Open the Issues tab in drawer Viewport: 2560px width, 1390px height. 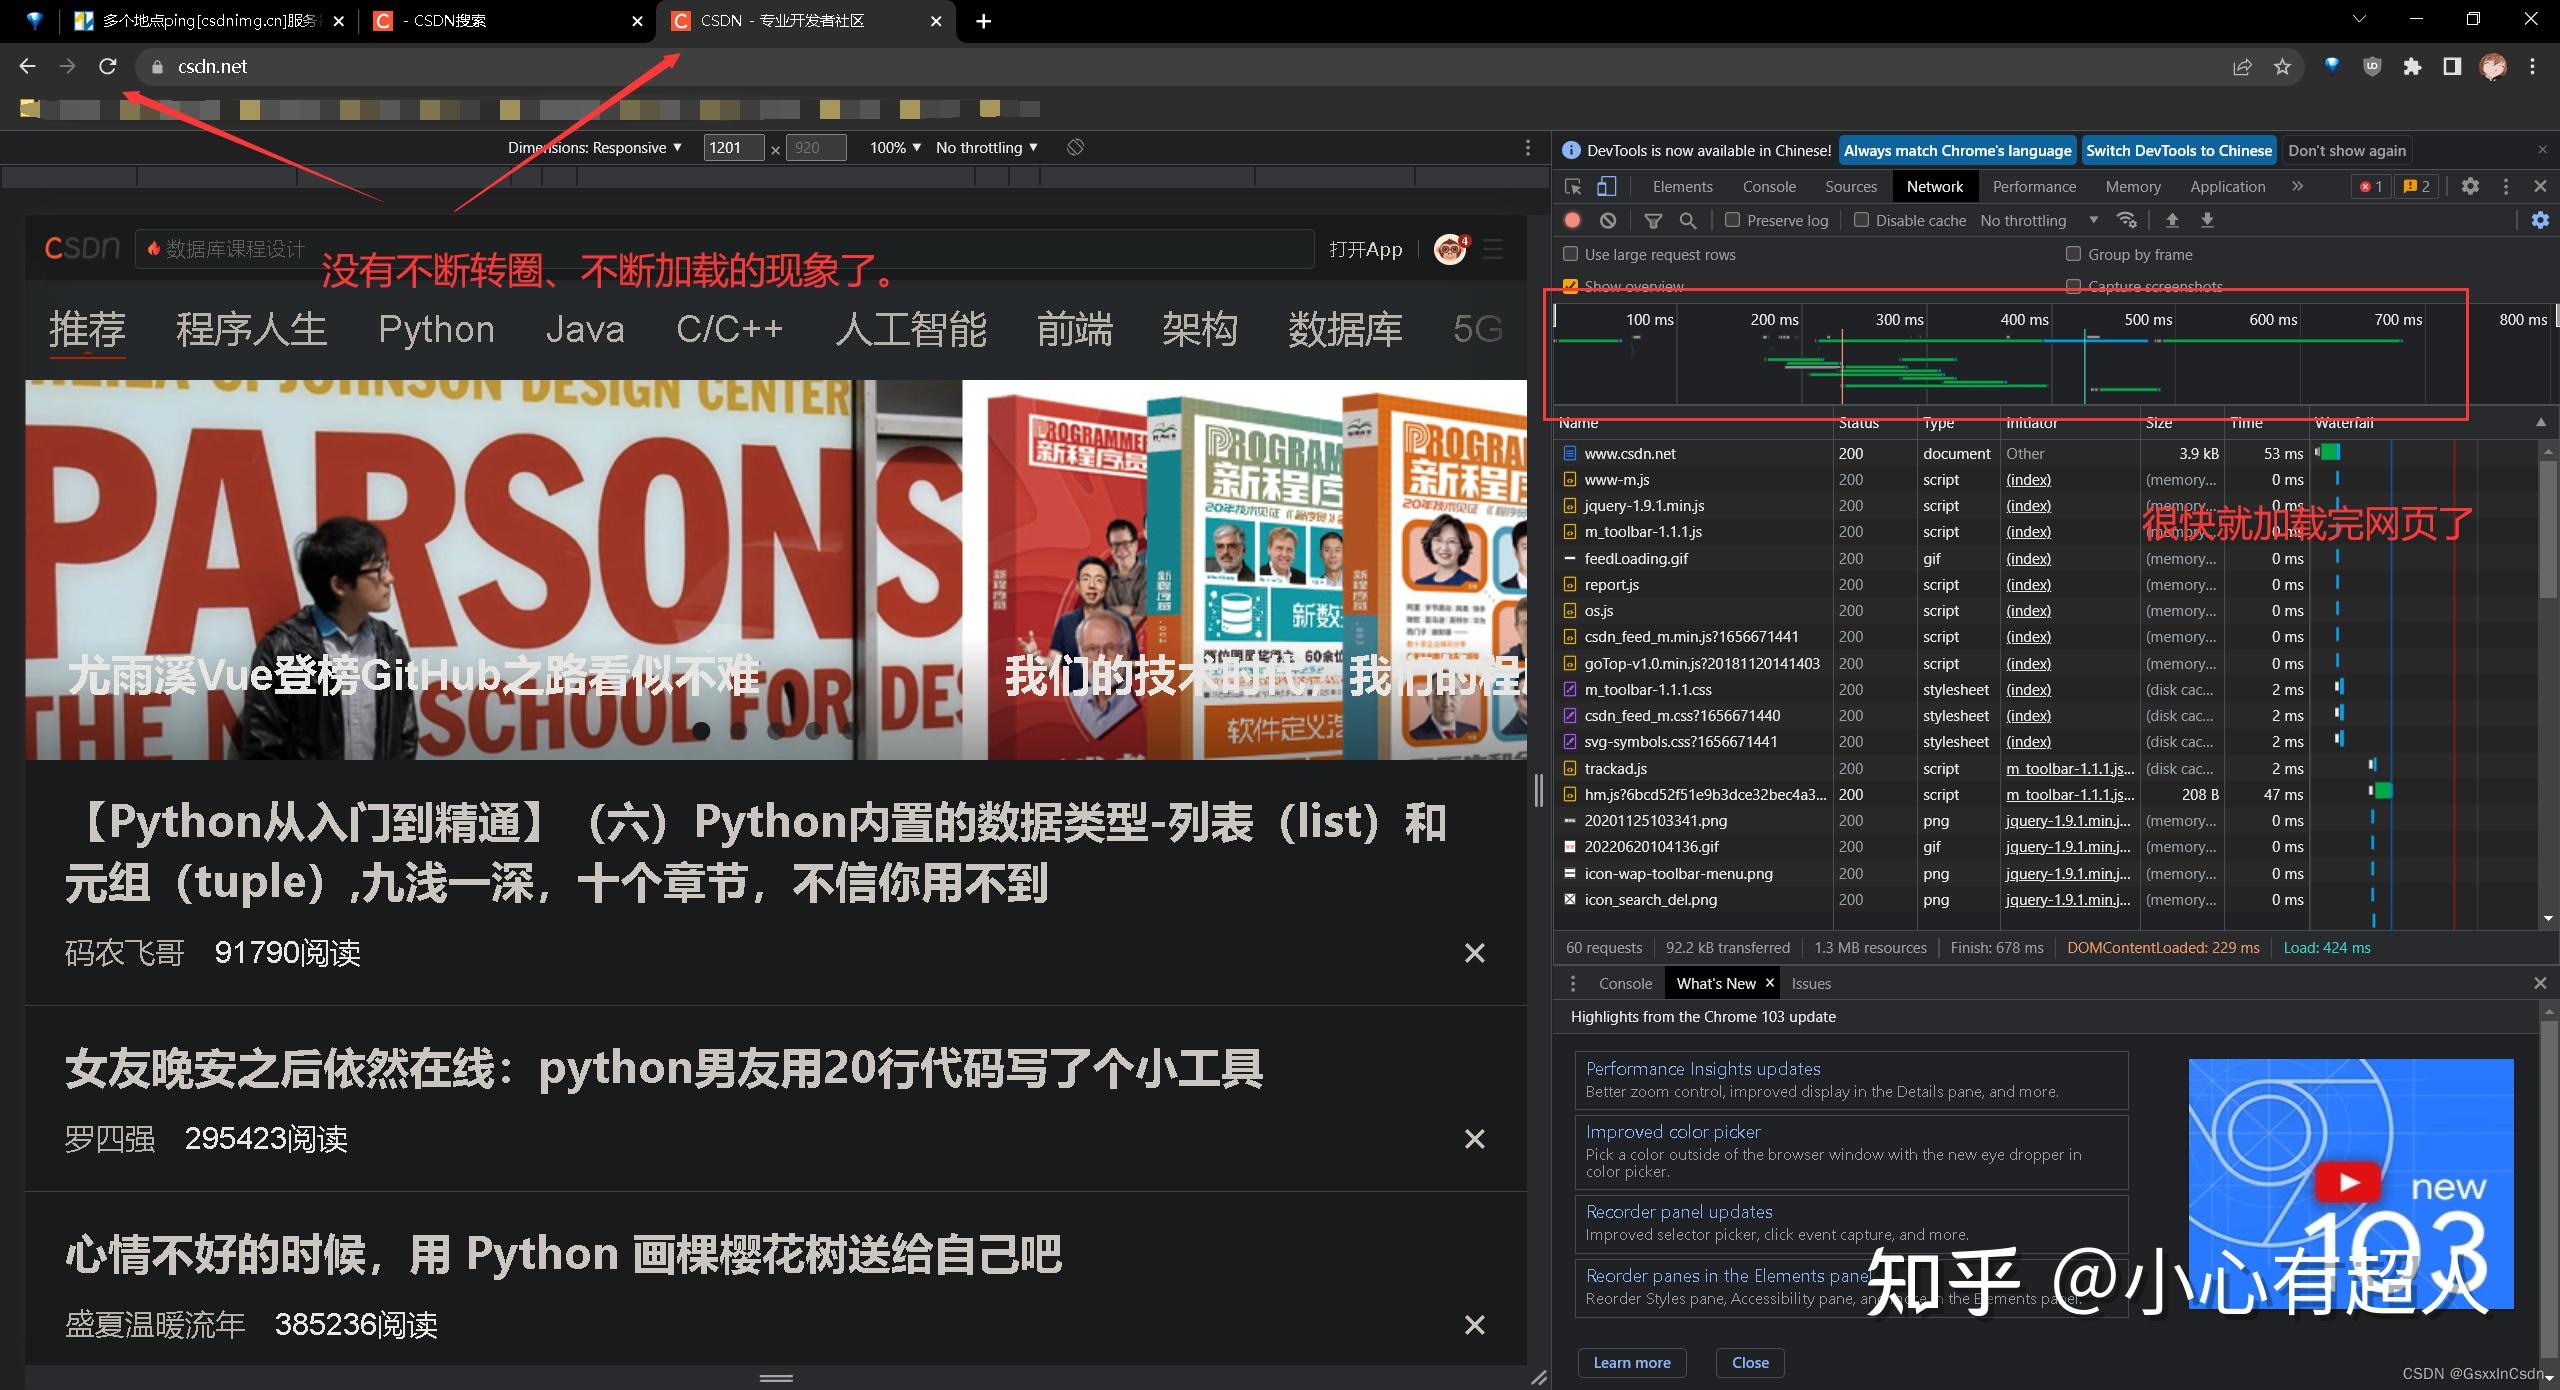[1810, 983]
